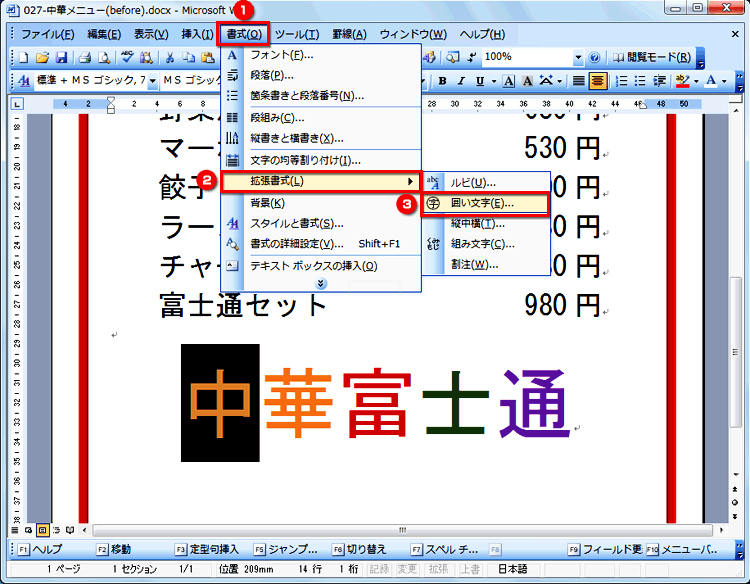Click F1 ヘルプ function key button
The width and height of the screenshot is (750, 584).
(x=41, y=550)
